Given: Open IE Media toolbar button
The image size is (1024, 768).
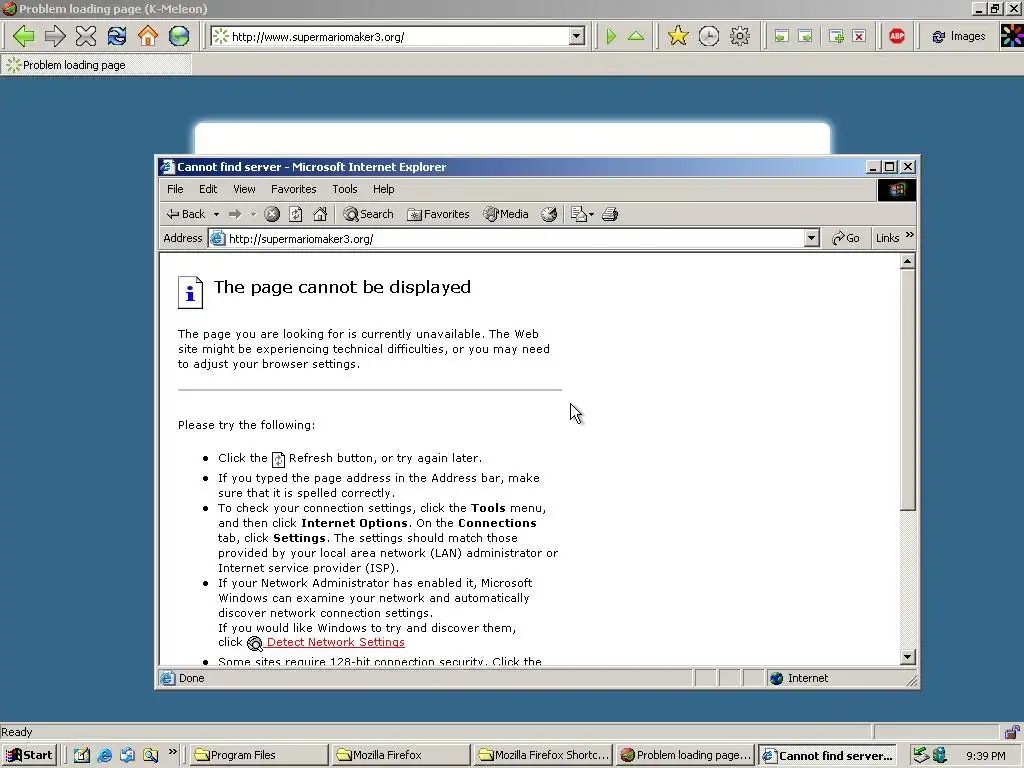Looking at the screenshot, I should pyautogui.click(x=505, y=214).
